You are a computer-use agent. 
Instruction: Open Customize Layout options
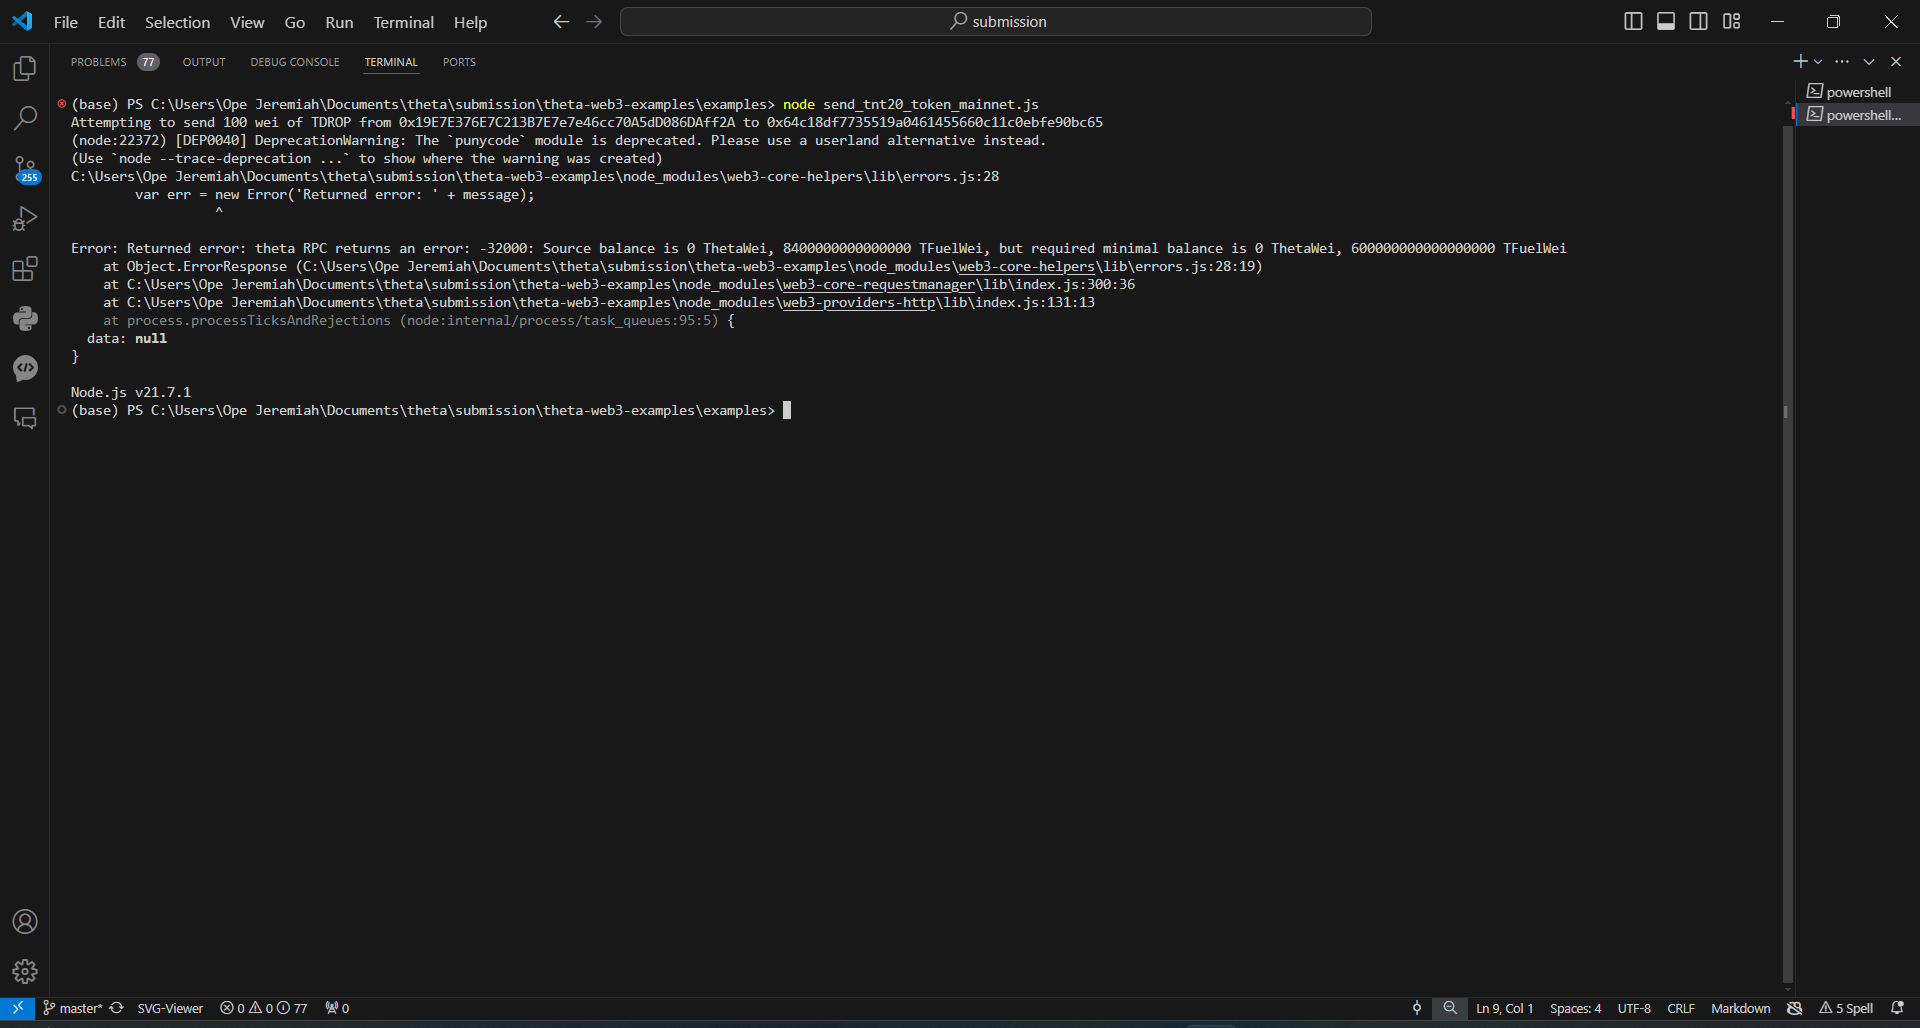(x=1732, y=21)
